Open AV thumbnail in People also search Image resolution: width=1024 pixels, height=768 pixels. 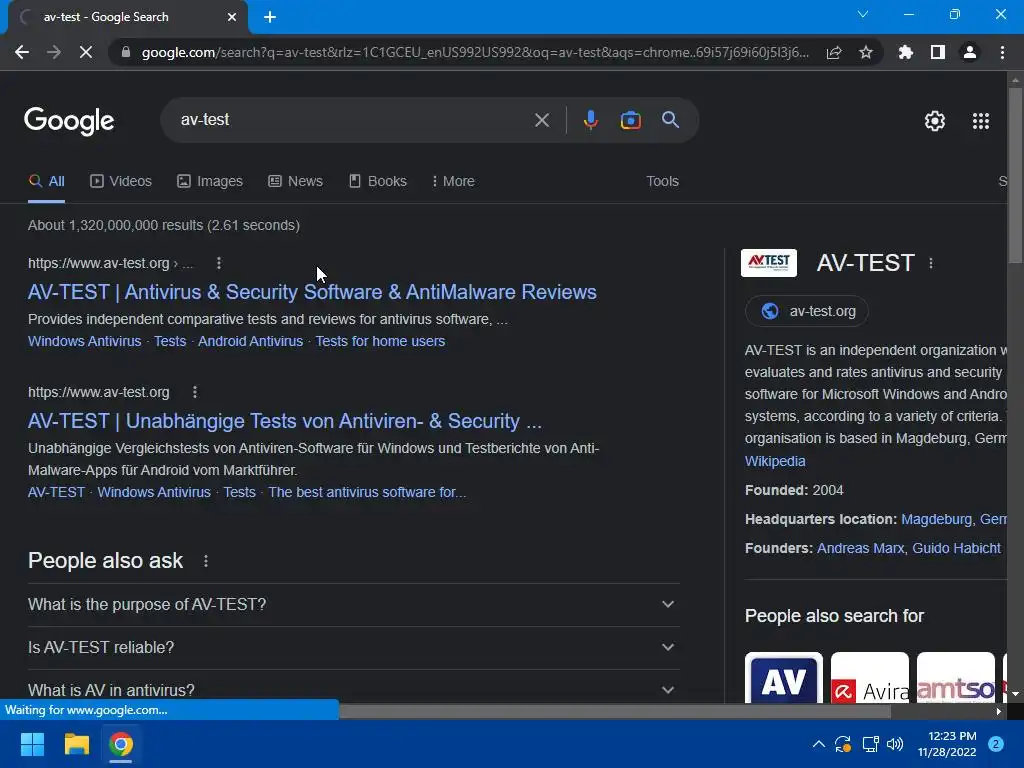pos(784,677)
